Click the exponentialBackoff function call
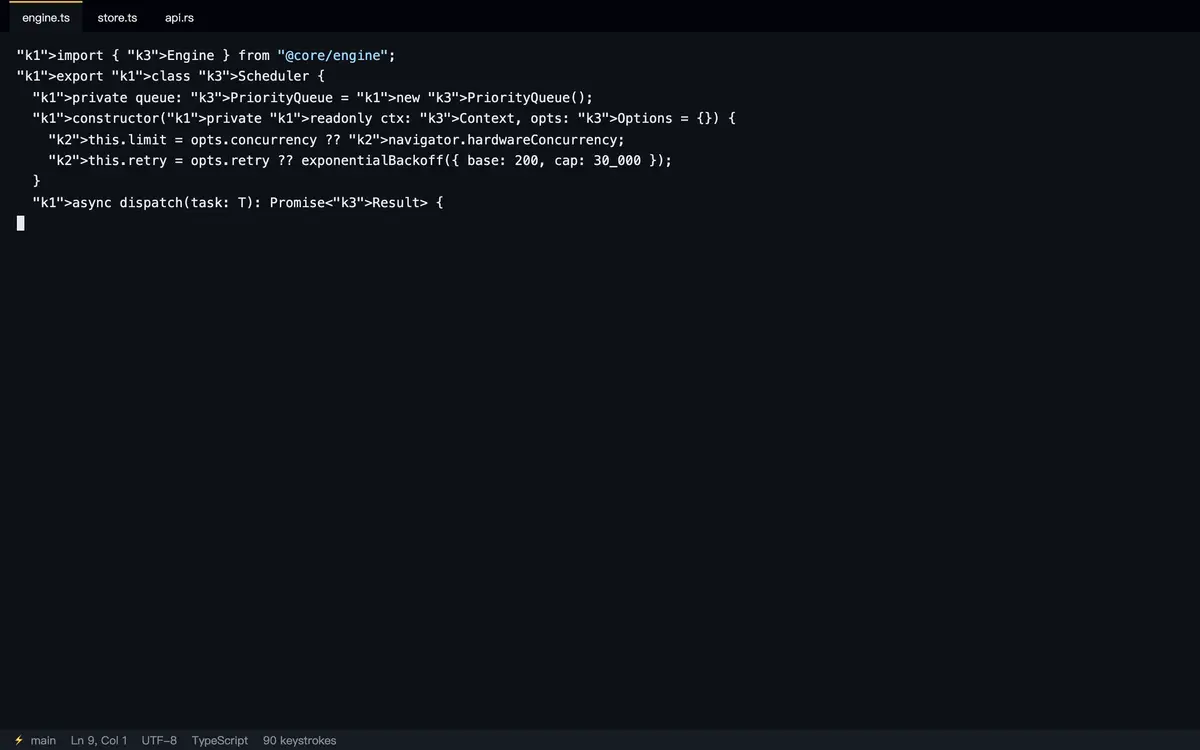The width and height of the screenshot is (1200, 750). (x=372, y=160)
